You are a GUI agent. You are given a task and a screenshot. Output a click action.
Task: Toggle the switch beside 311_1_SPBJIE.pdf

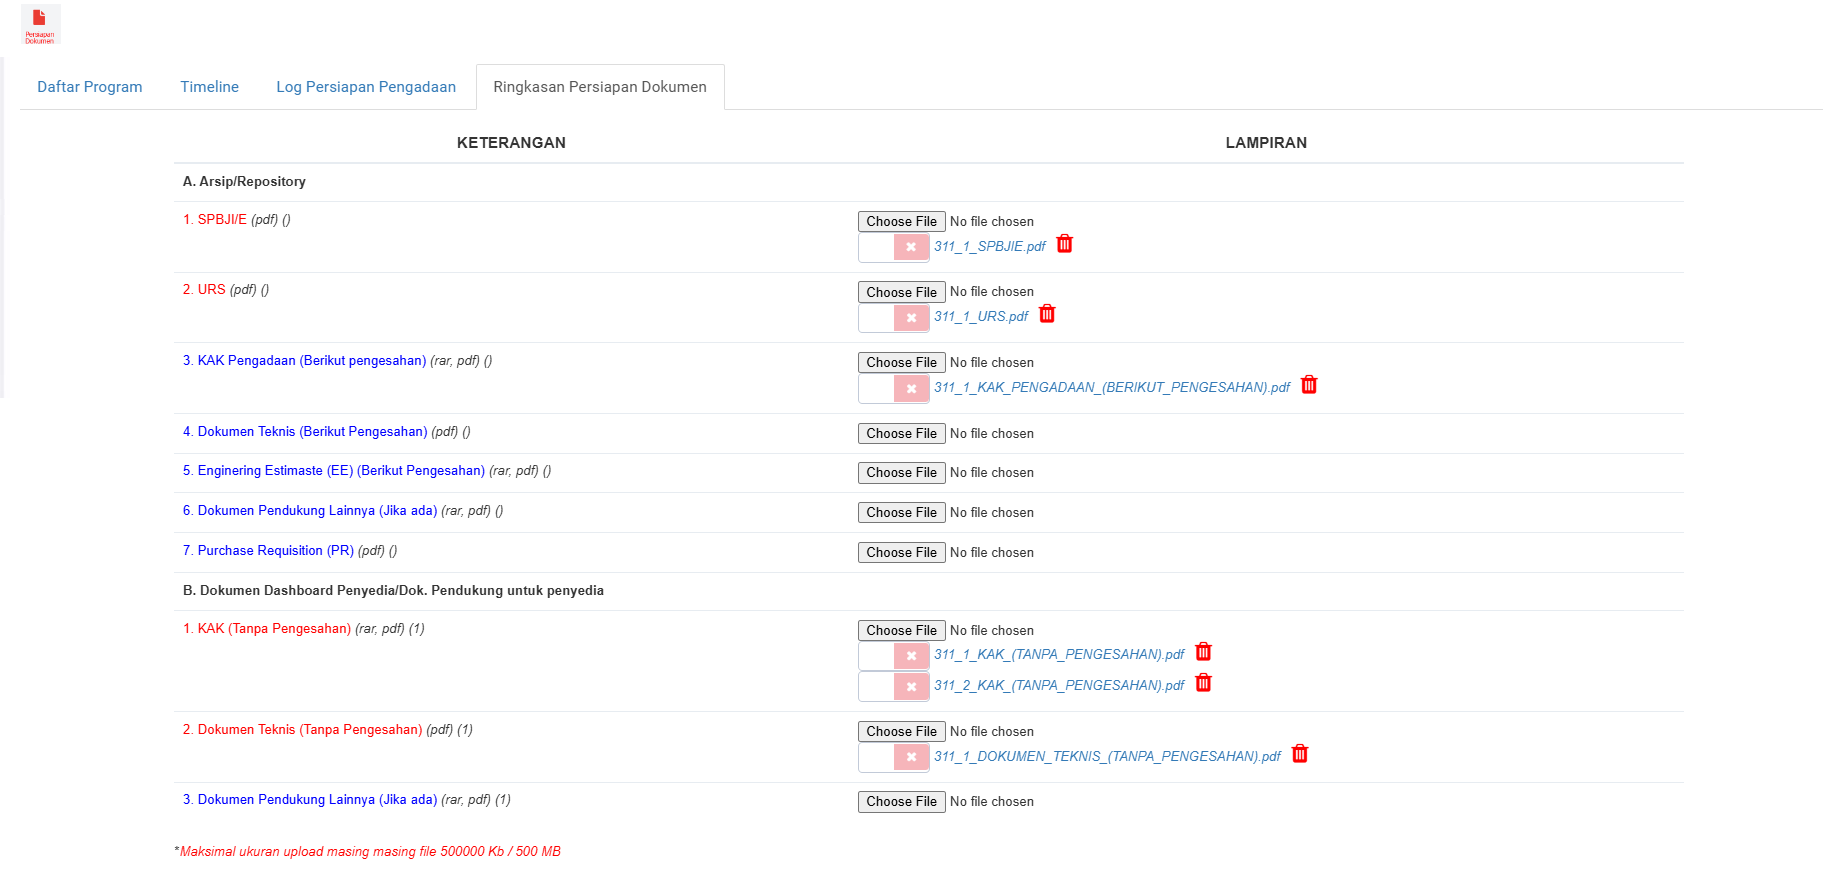click(894, 247)
